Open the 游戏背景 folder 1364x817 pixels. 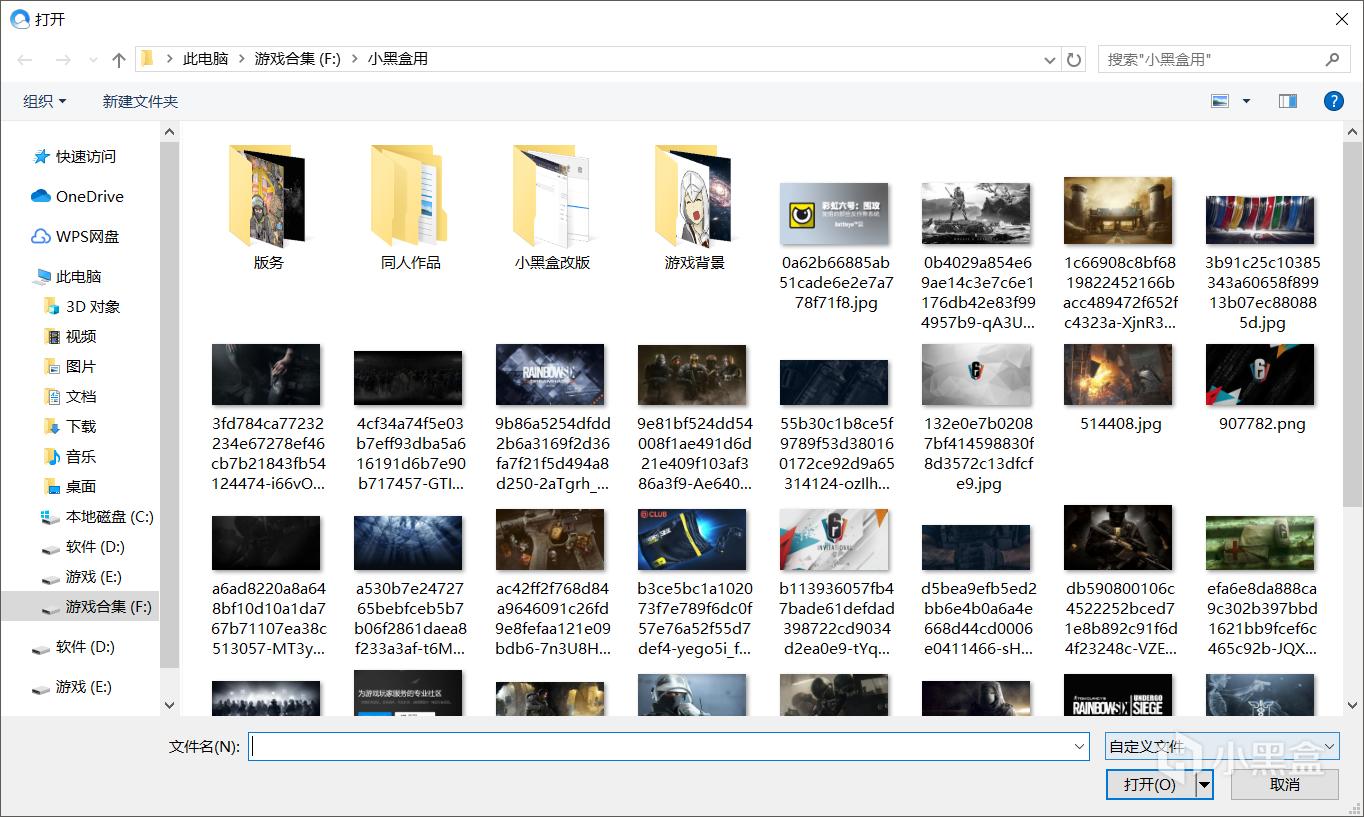pyautogui.click(x=695, y=206)
